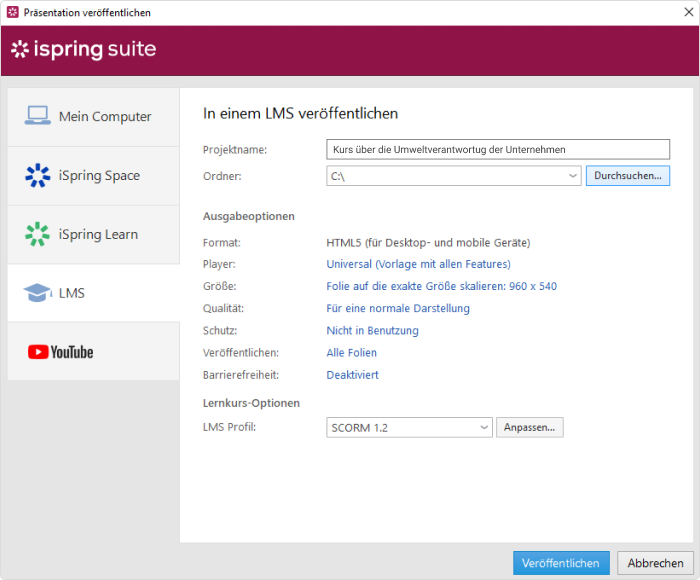Open protection link 'Nicht in Benutzung'

pos(372,330)
